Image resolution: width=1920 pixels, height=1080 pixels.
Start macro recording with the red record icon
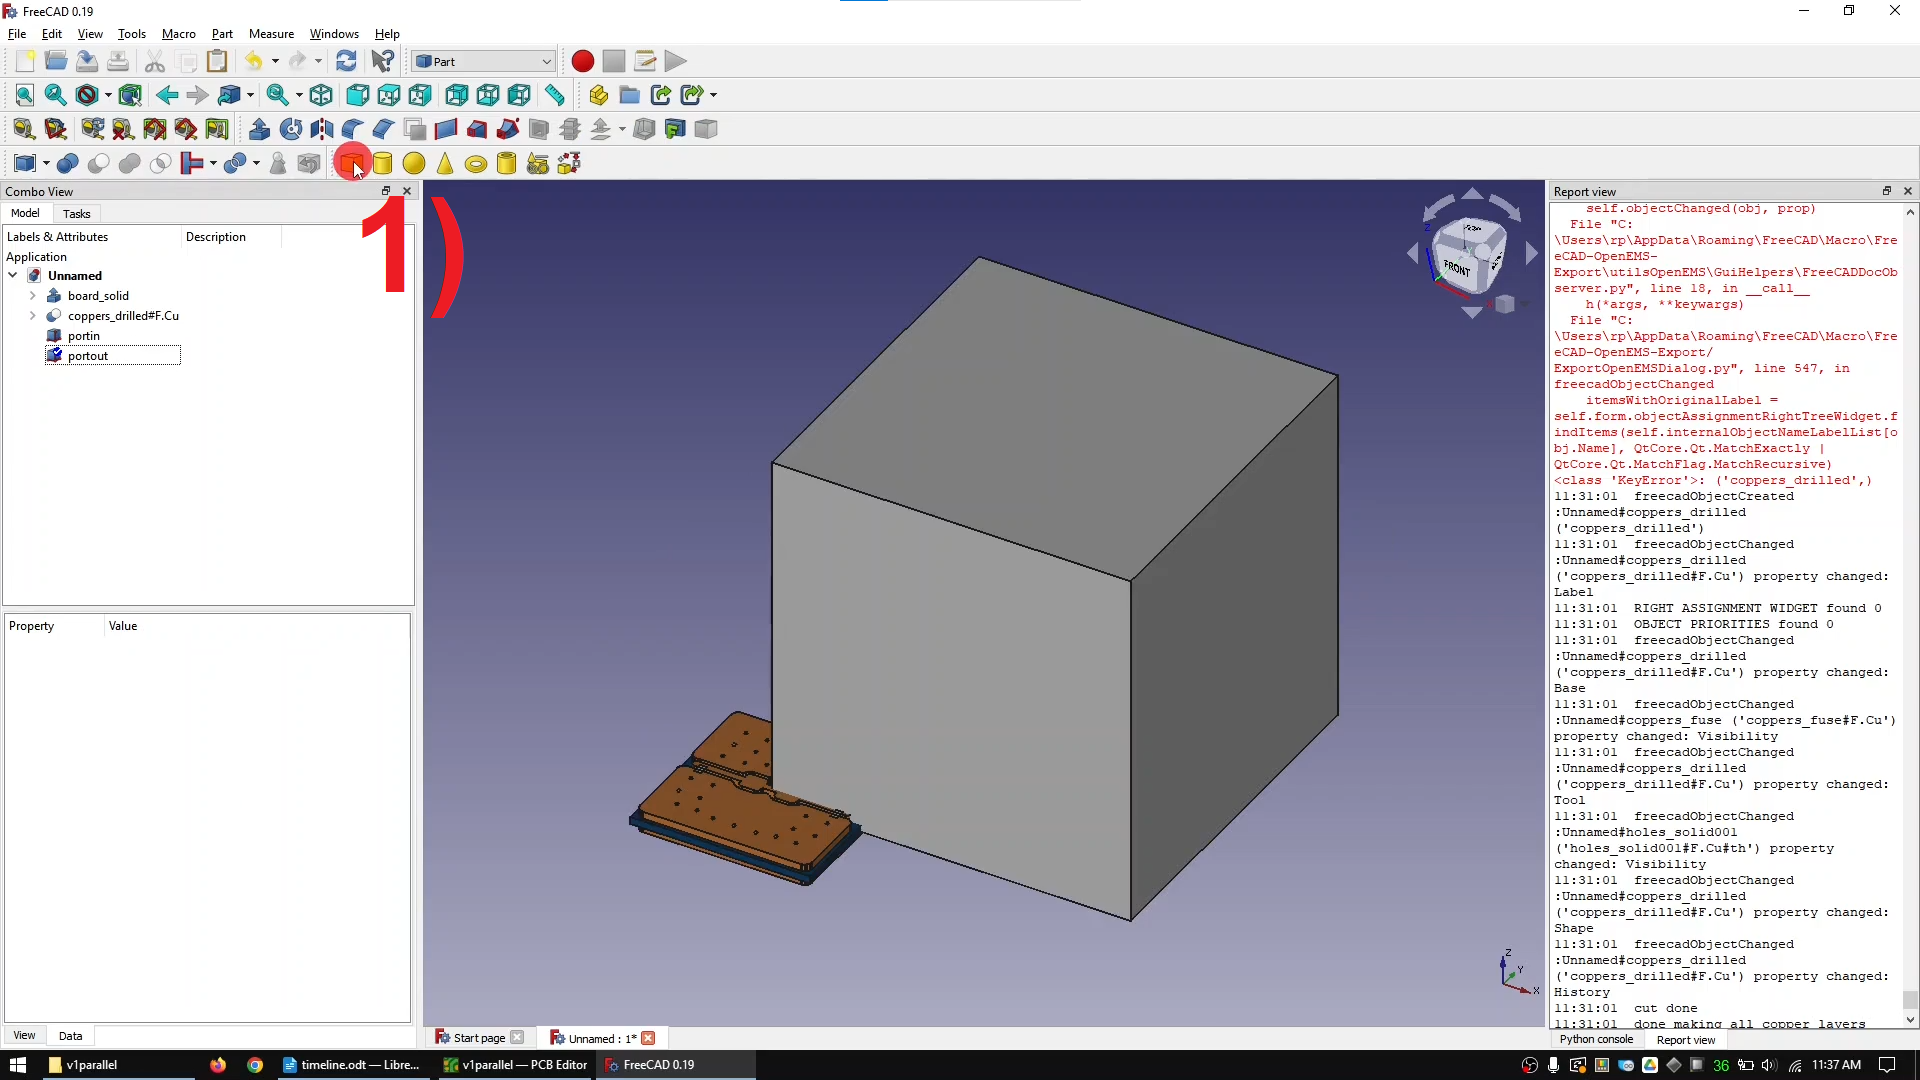click(582, 61)
